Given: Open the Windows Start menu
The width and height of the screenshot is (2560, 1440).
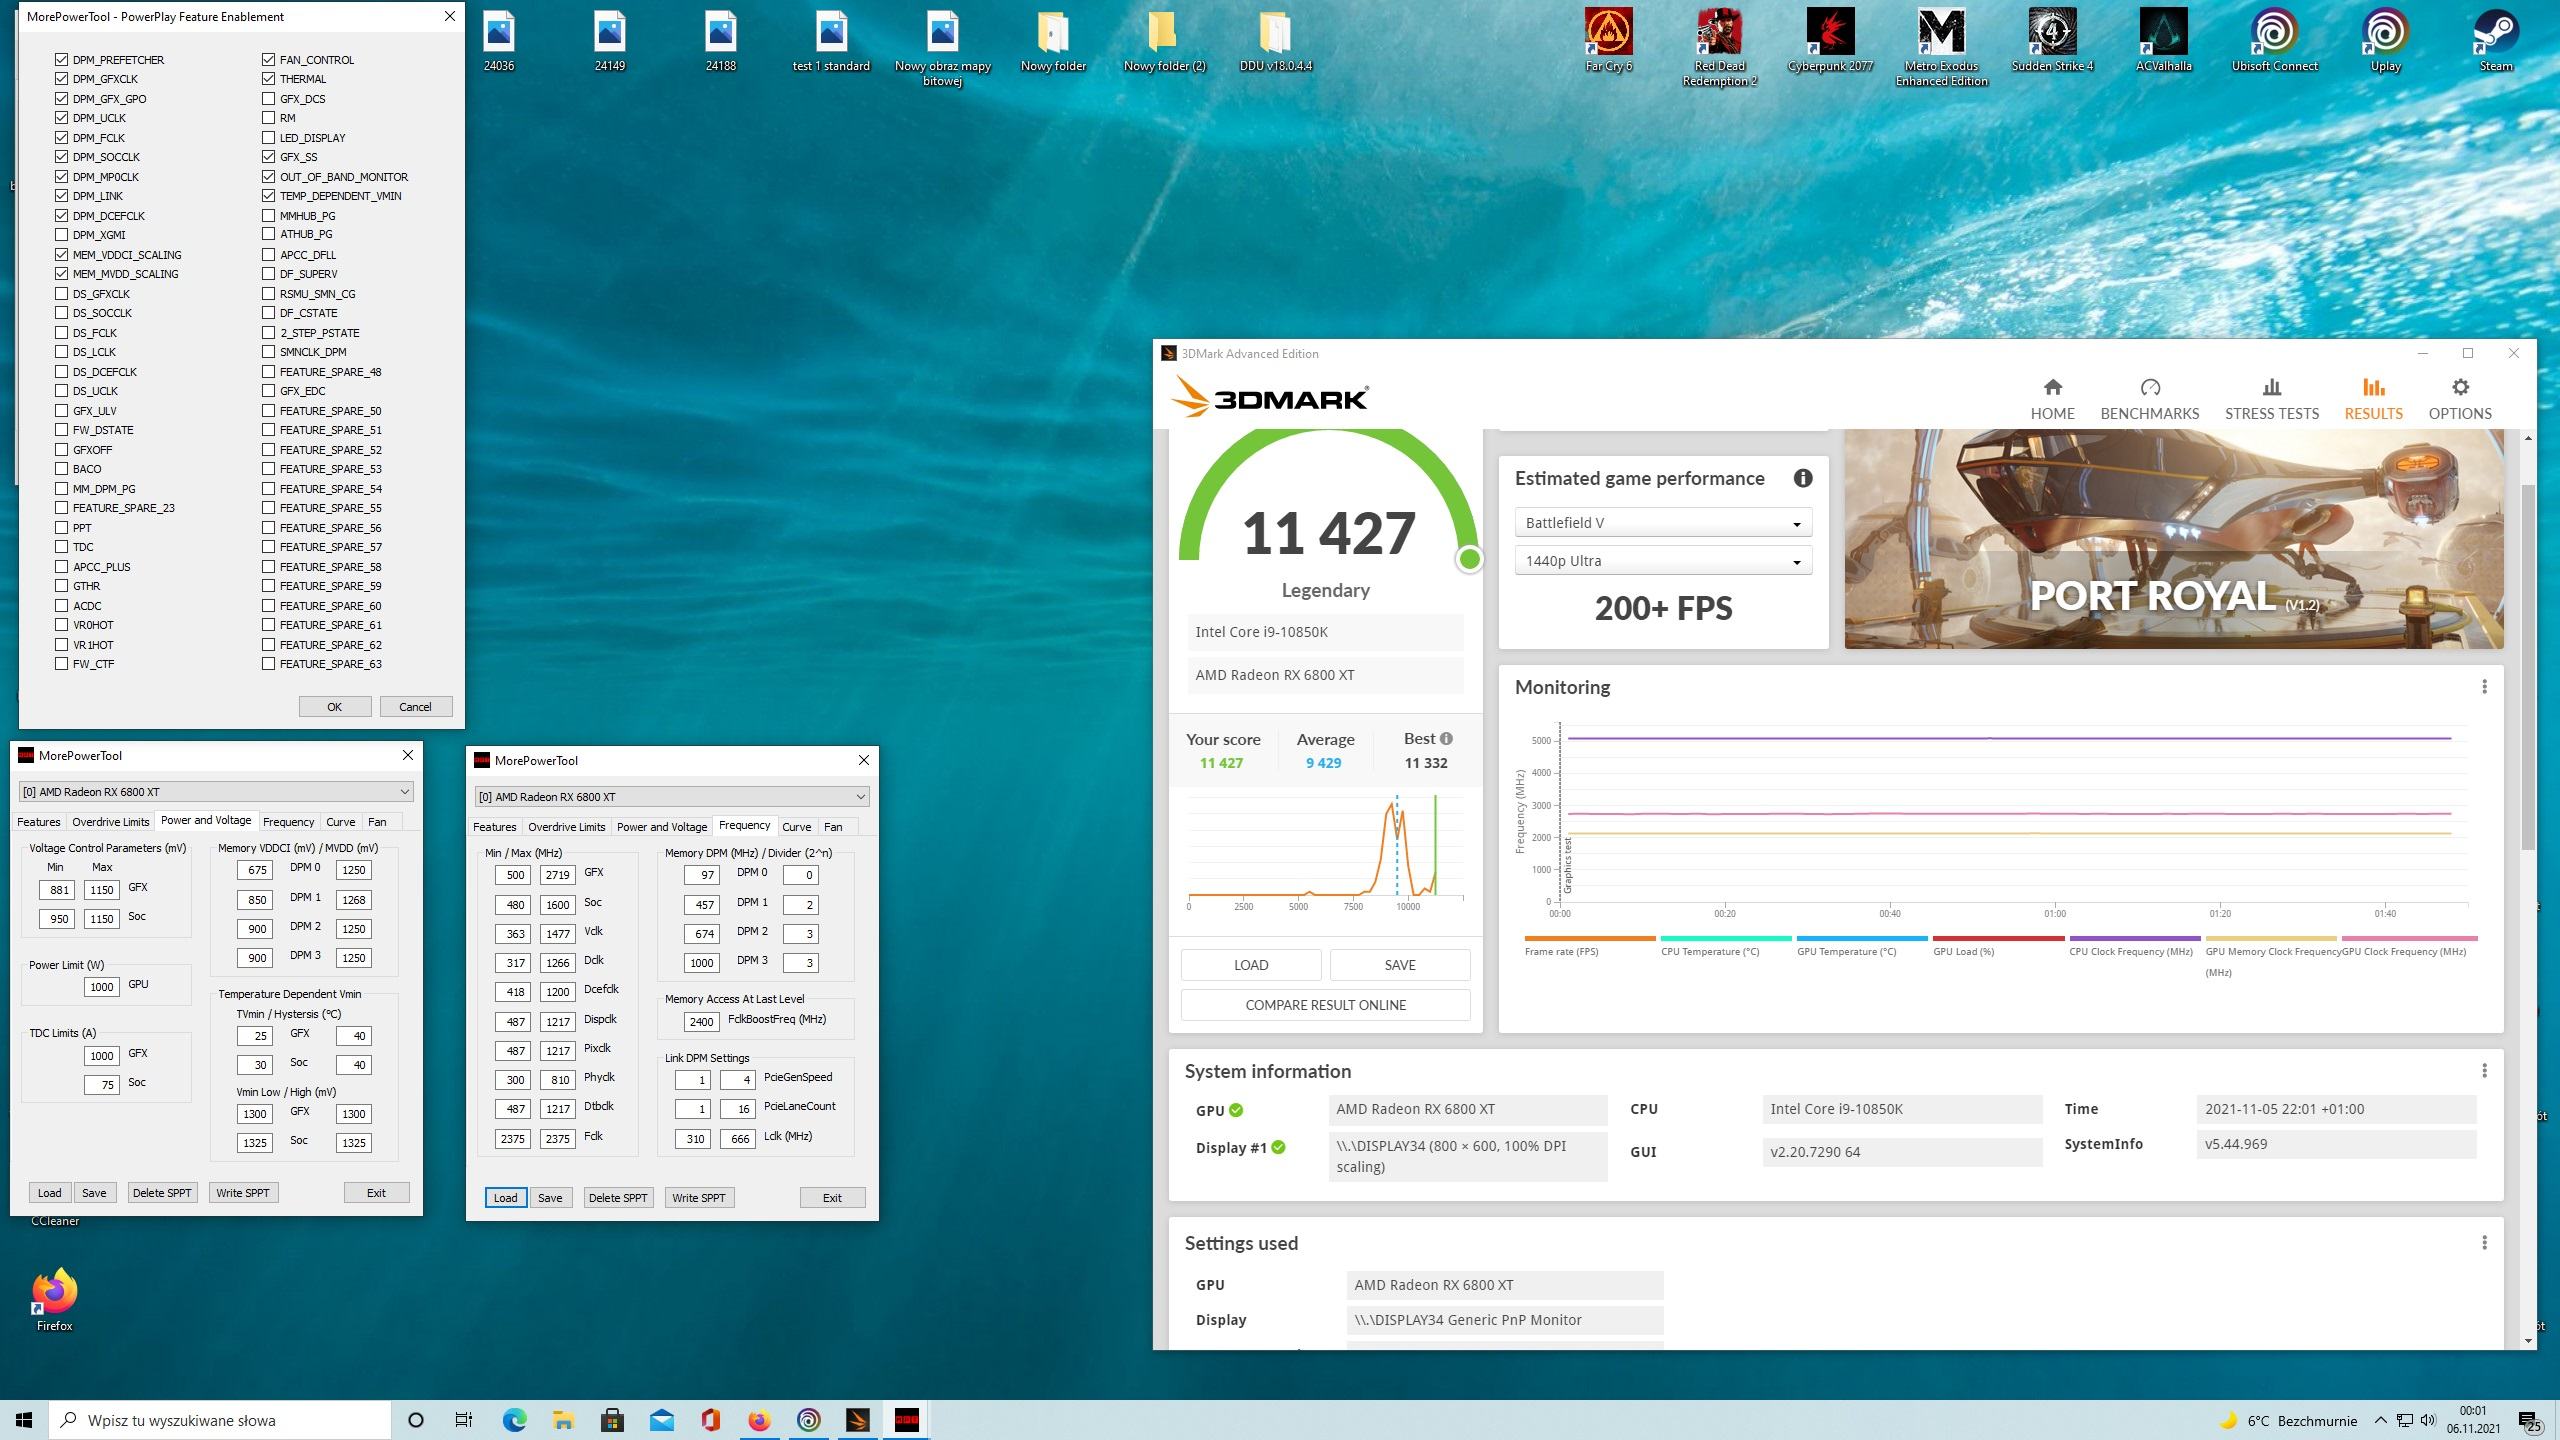Looking at the screenshot, I should pyautogui.click(x=24, y=1420).
